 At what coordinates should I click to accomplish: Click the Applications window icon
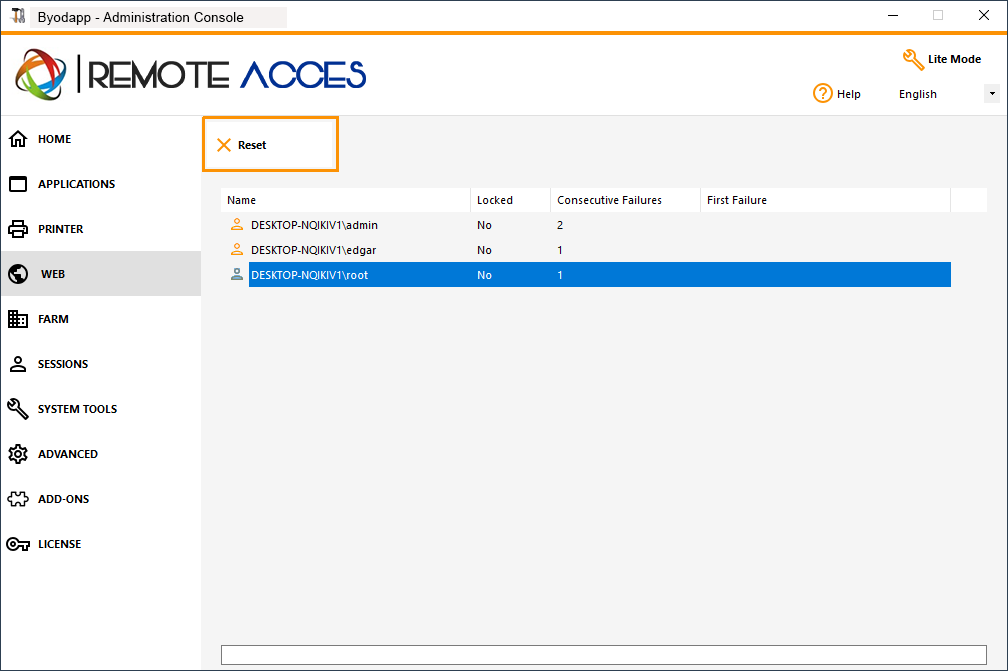18,184
